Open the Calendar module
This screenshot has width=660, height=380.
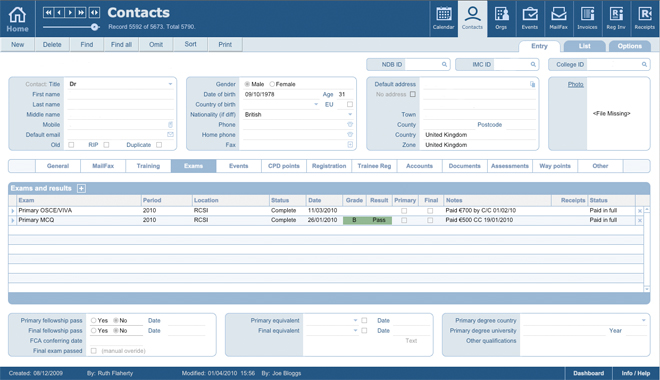(443, 19)
